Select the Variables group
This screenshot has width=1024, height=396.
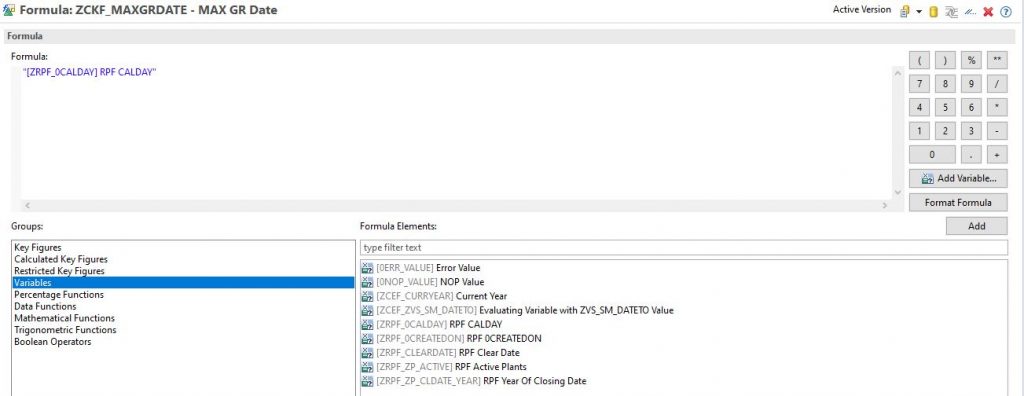click(x=183, y=283)
